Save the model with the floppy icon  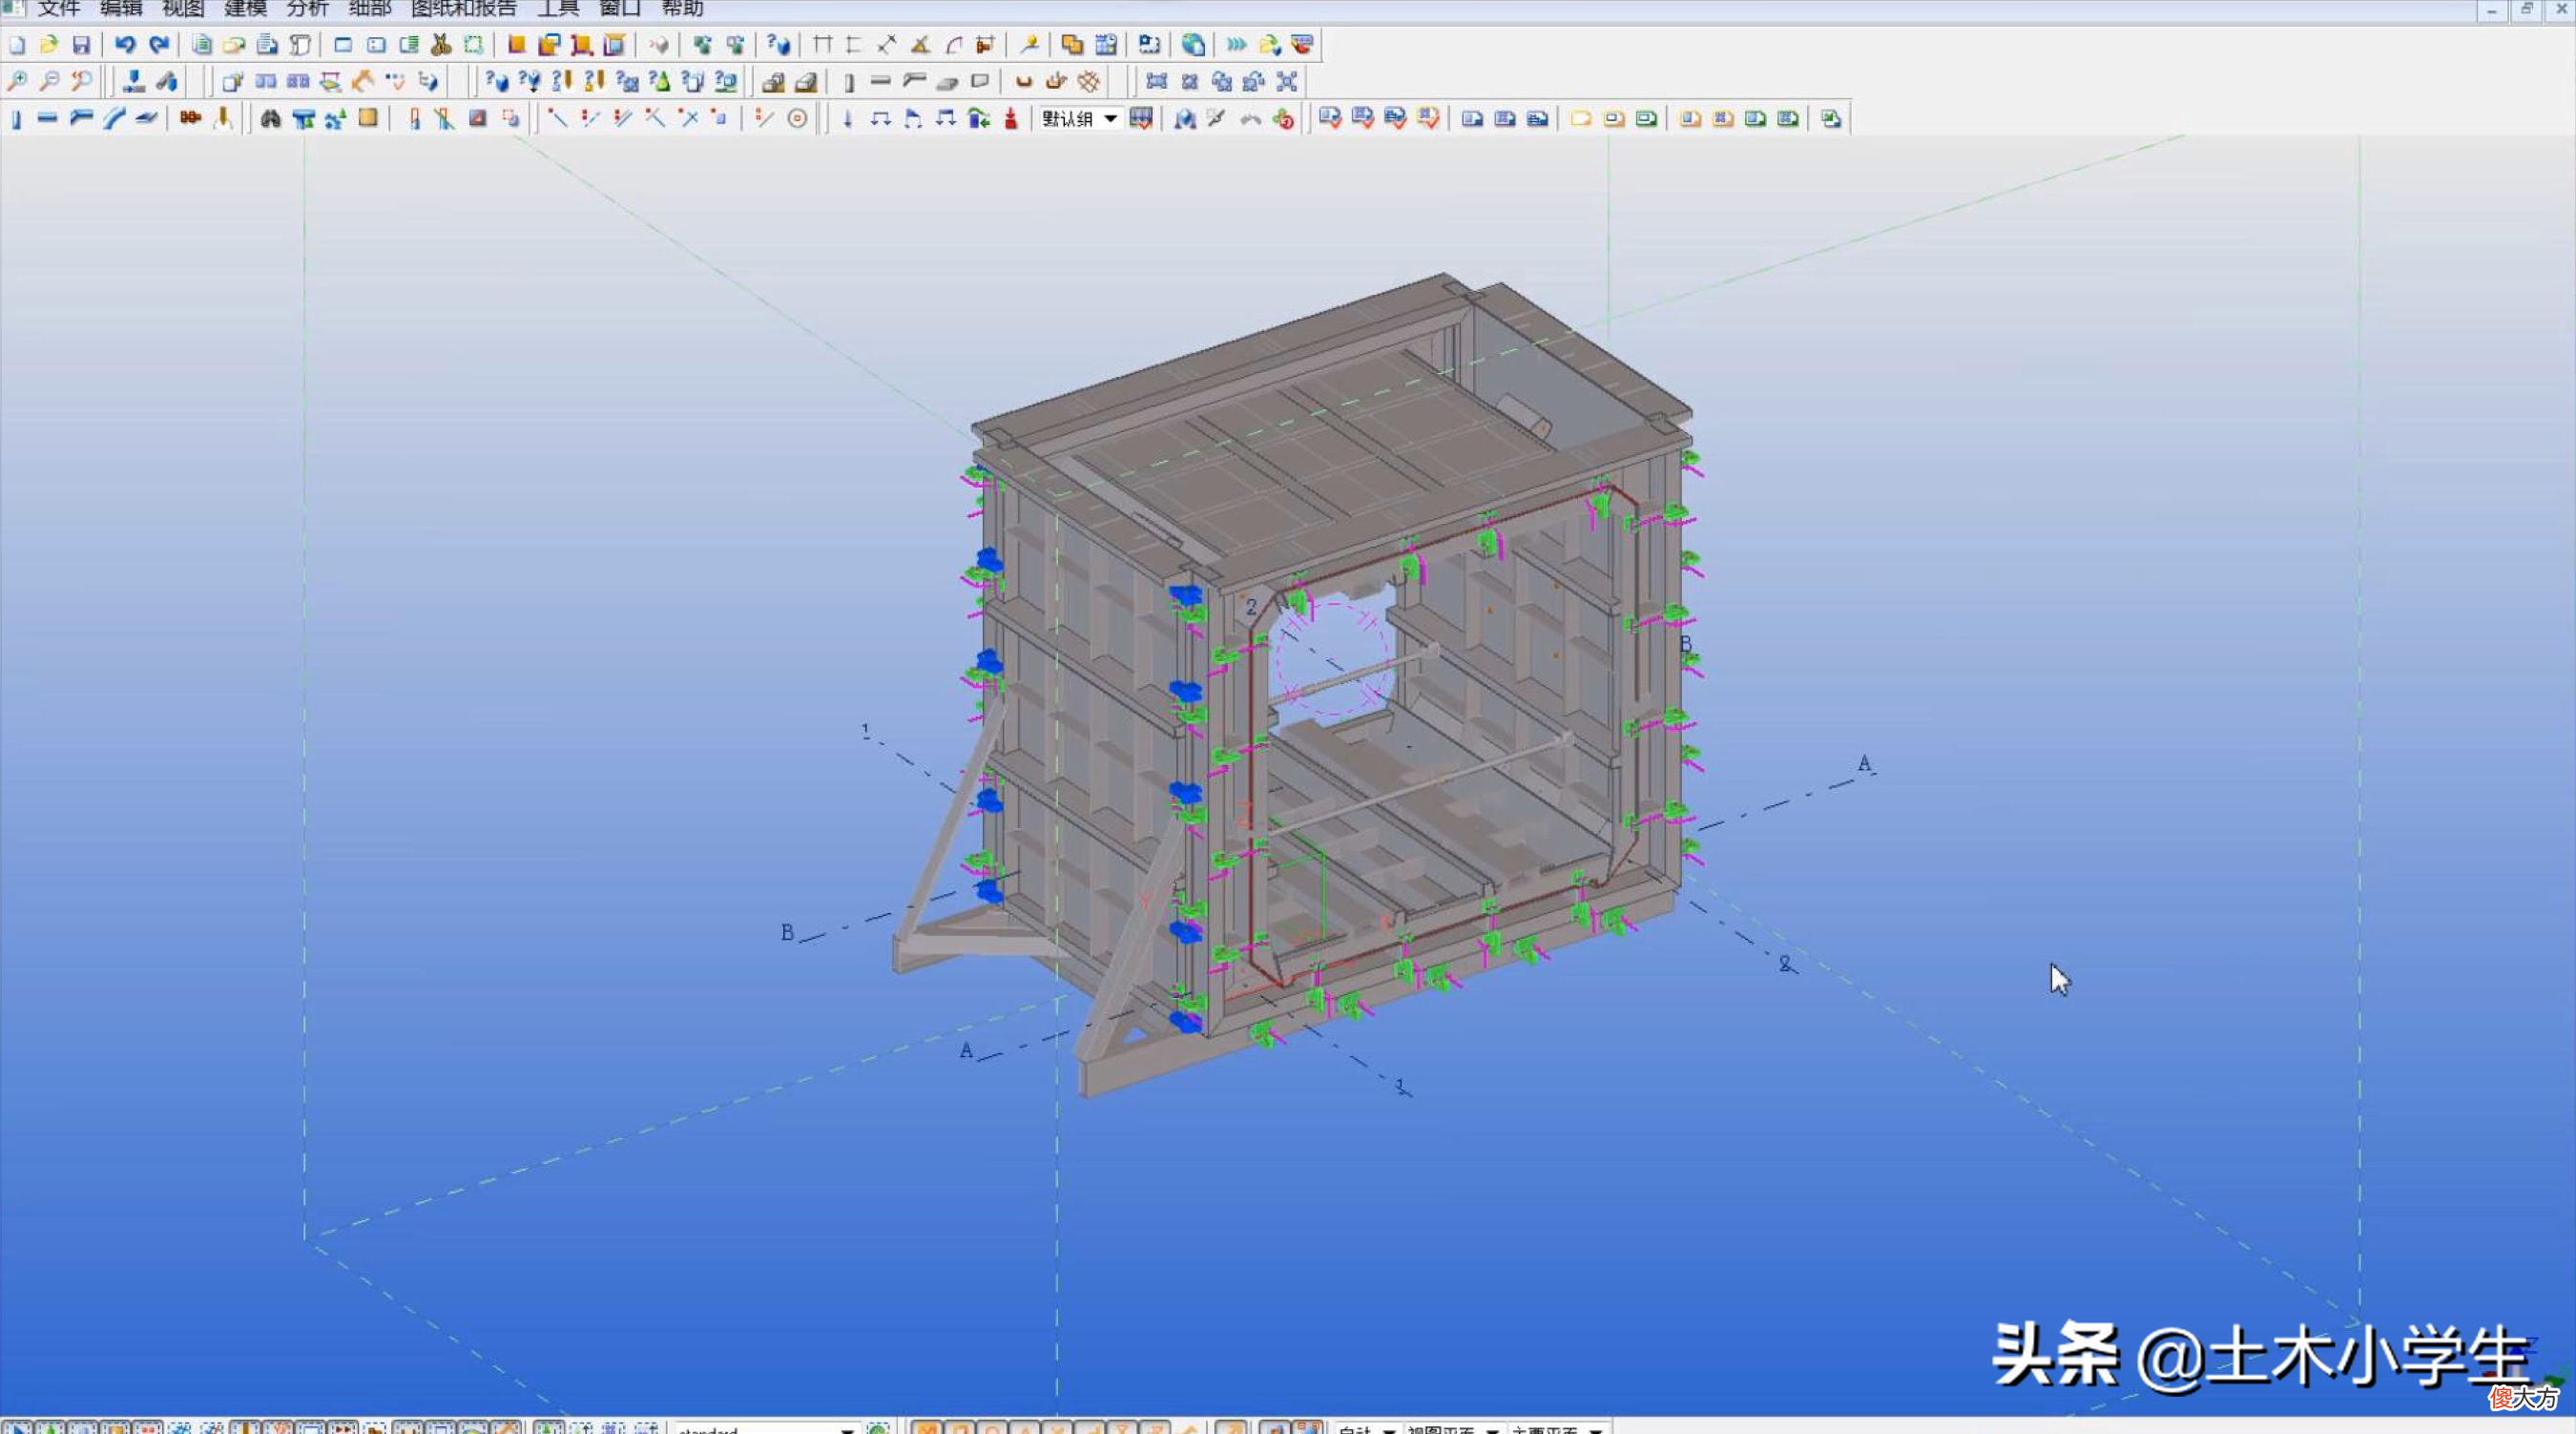82,45
